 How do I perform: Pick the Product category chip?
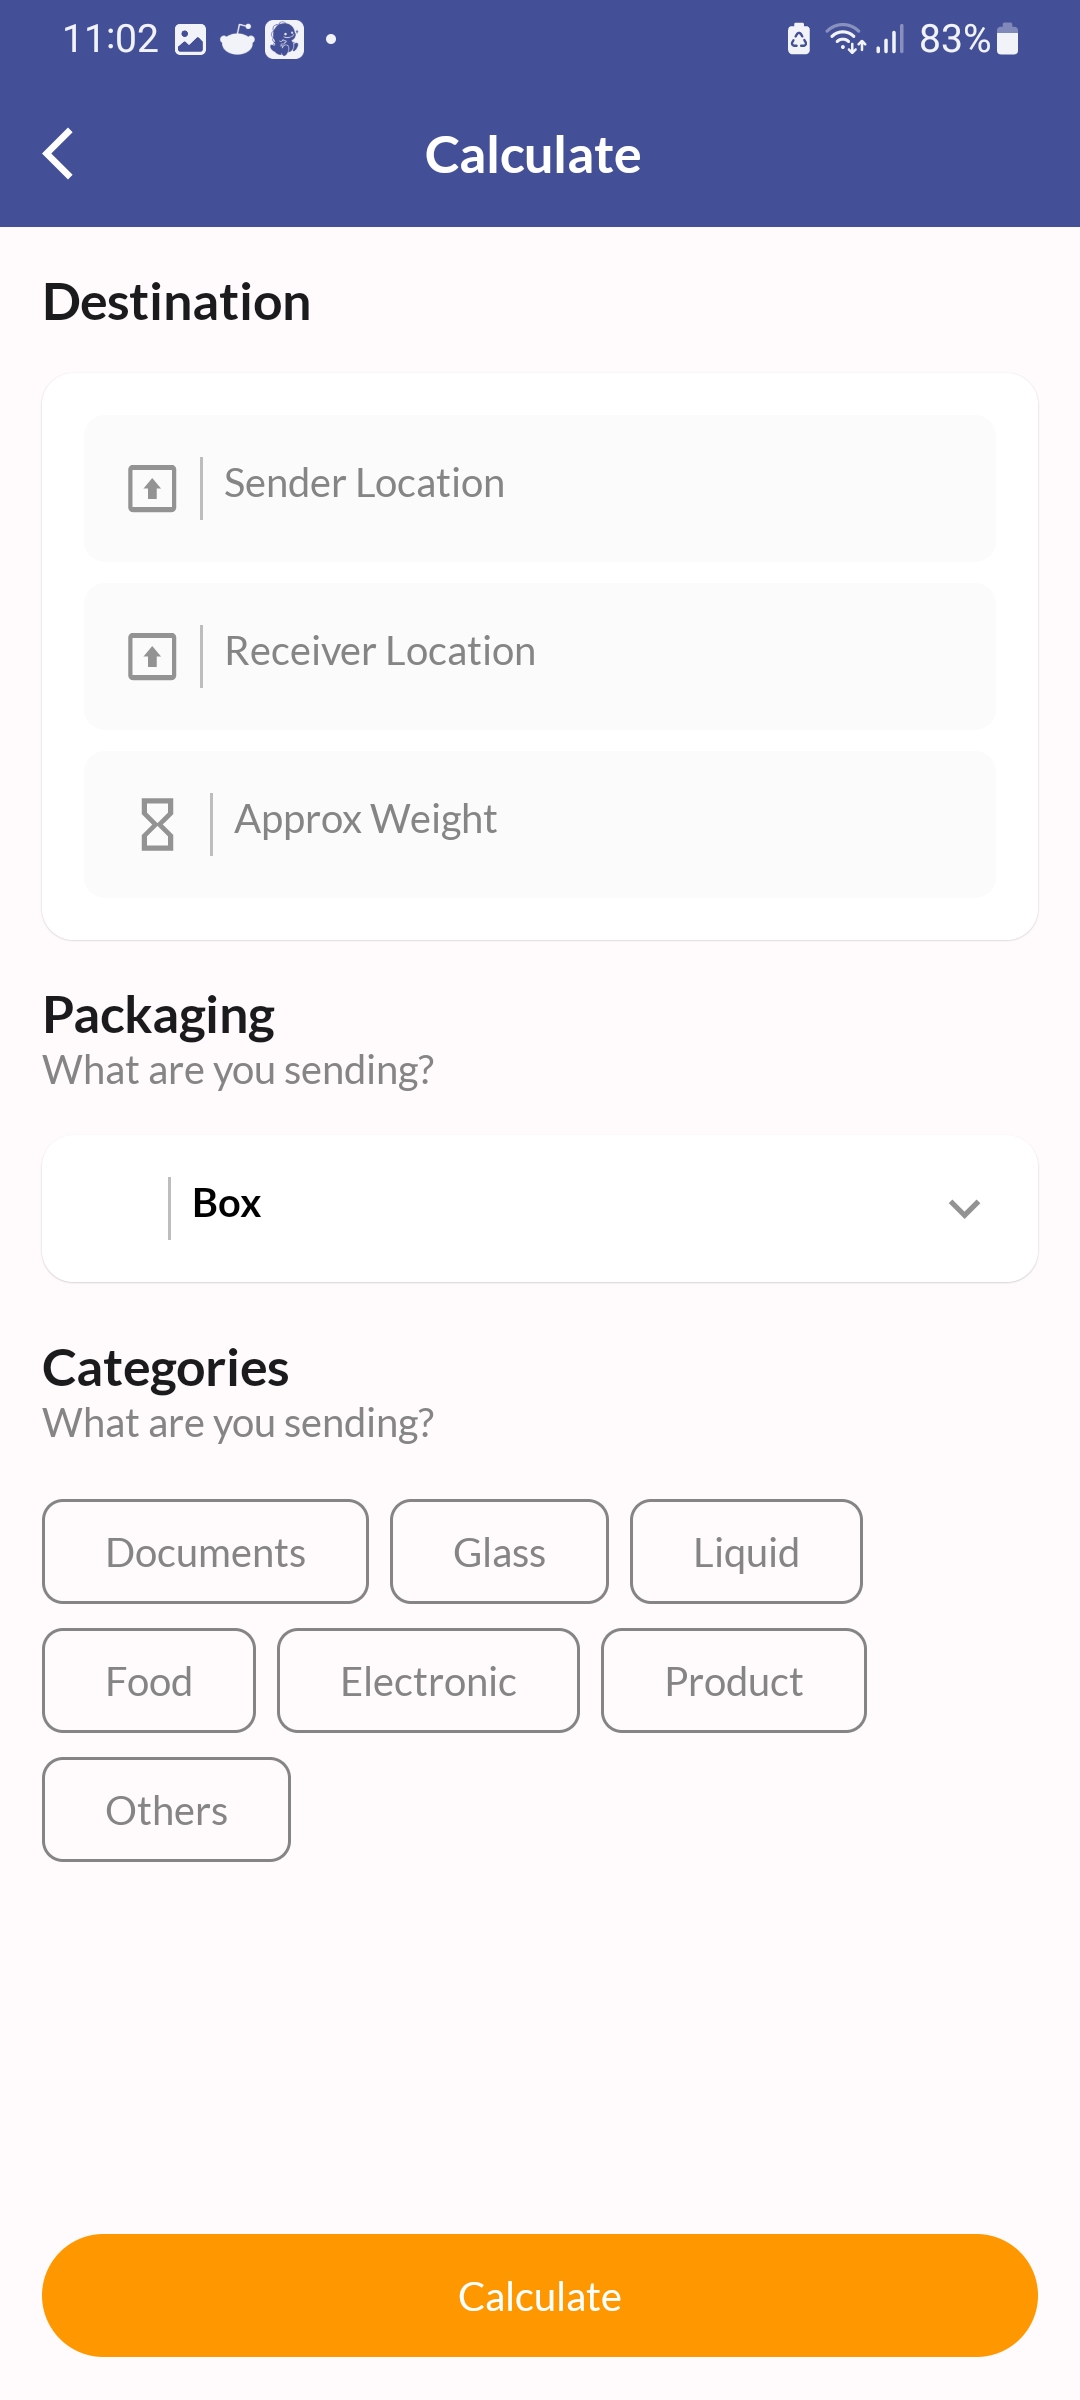click(733, 1681)
